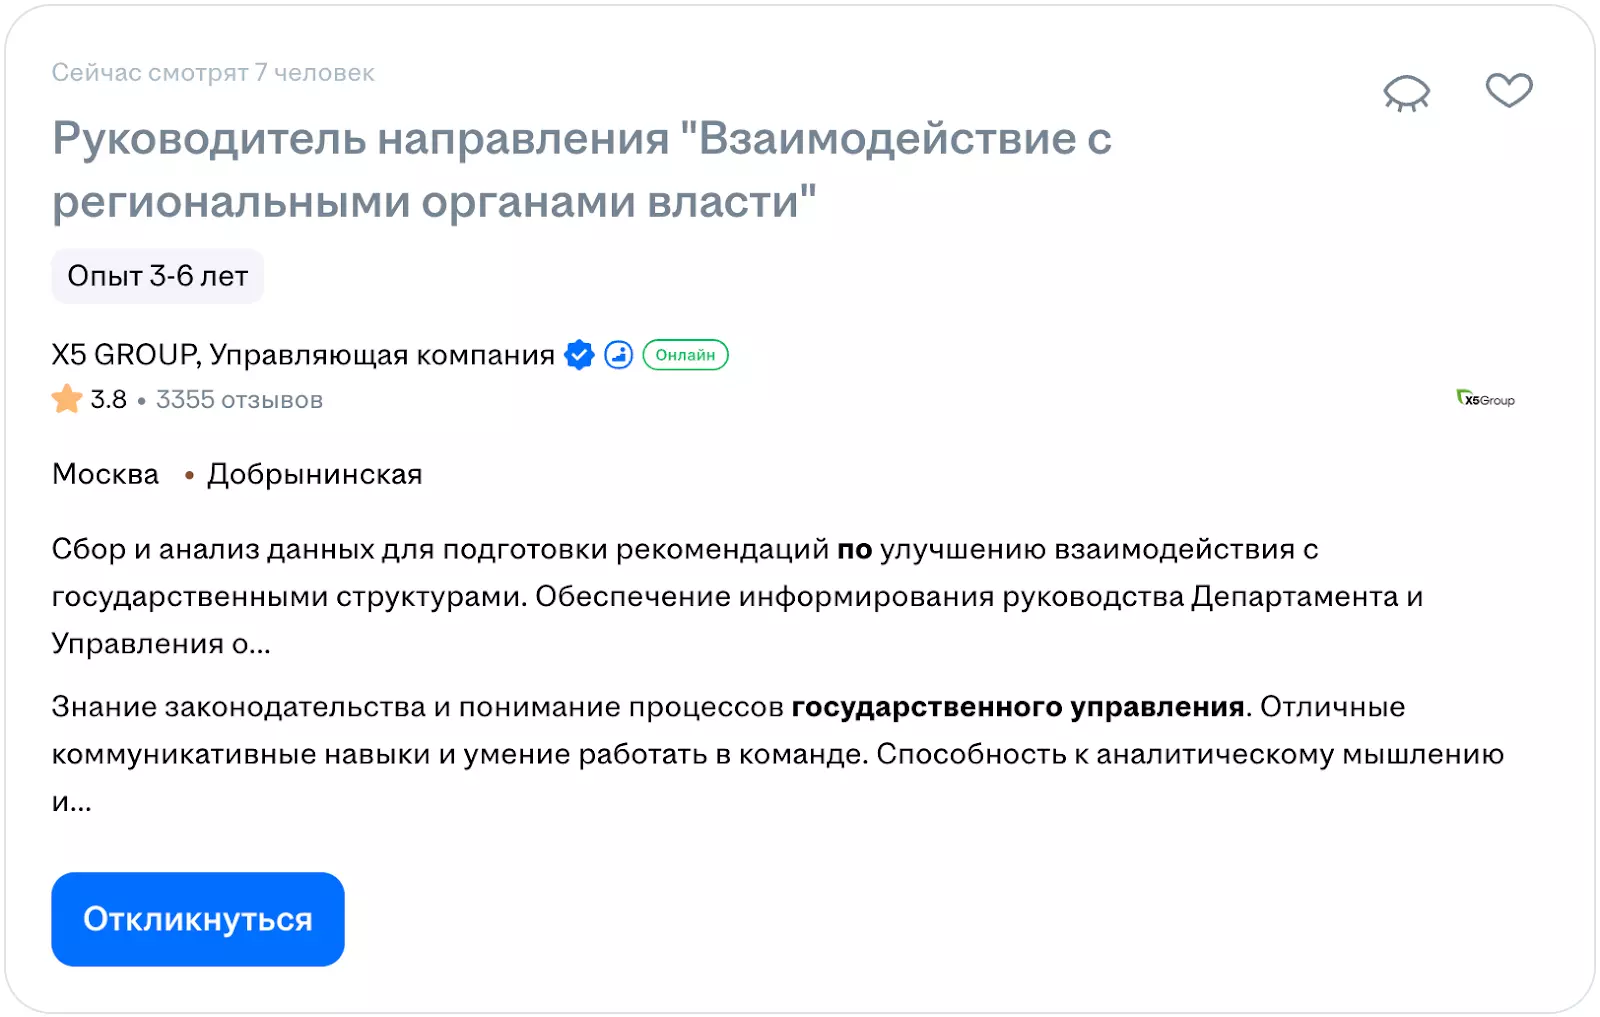The width and height of the screenshot is (1600, 1017).
Task: Hide this vacancy with the crossed-eye icon
Action: tap(1406, 93)
